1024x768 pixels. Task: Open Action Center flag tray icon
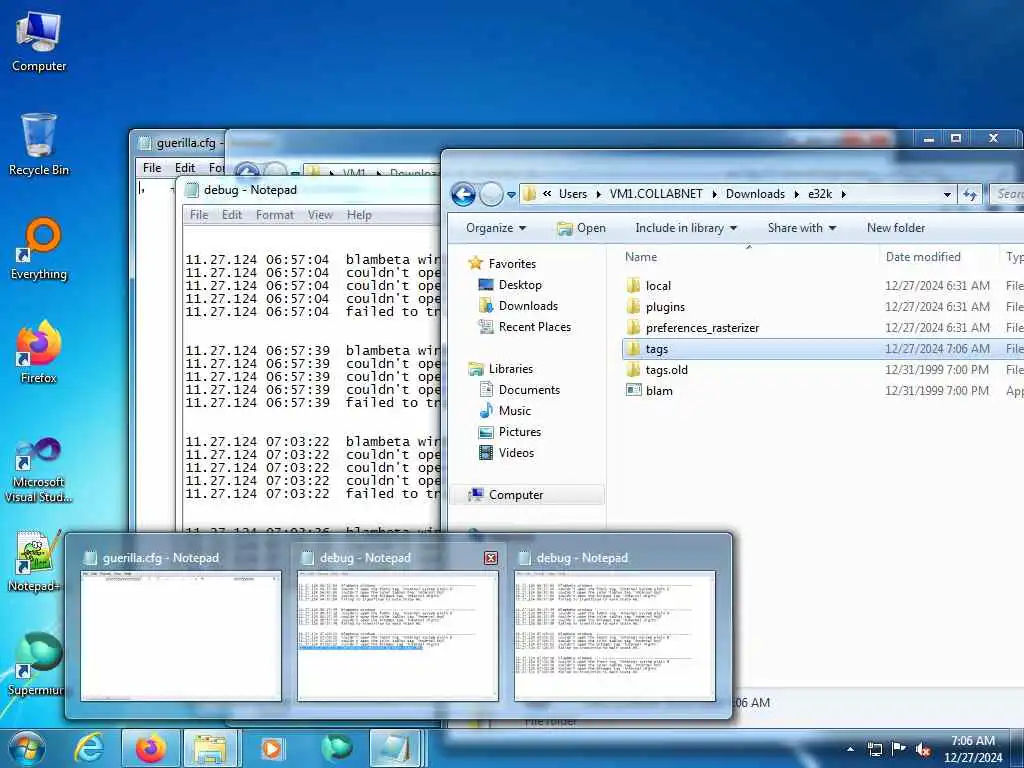(x=898, y=749)
